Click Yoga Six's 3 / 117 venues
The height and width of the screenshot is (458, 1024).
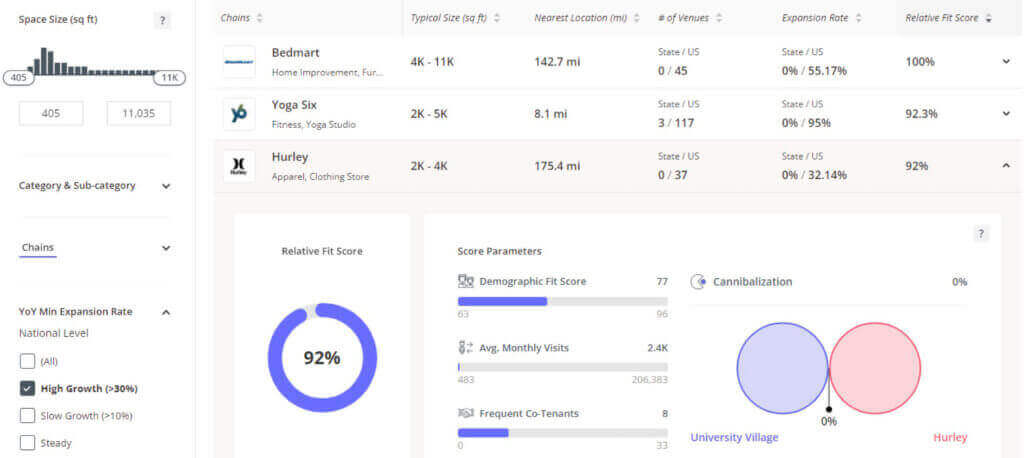[x=676, y=123]
